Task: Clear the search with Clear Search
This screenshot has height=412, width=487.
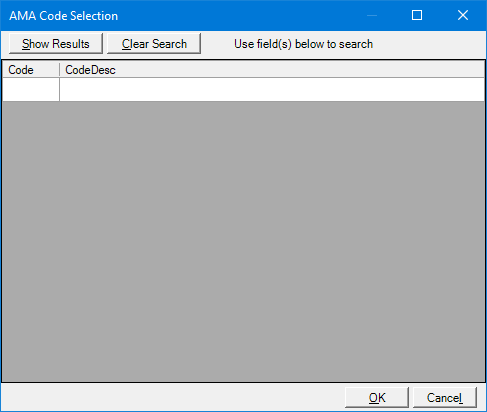Action: [x=154, y=43]
